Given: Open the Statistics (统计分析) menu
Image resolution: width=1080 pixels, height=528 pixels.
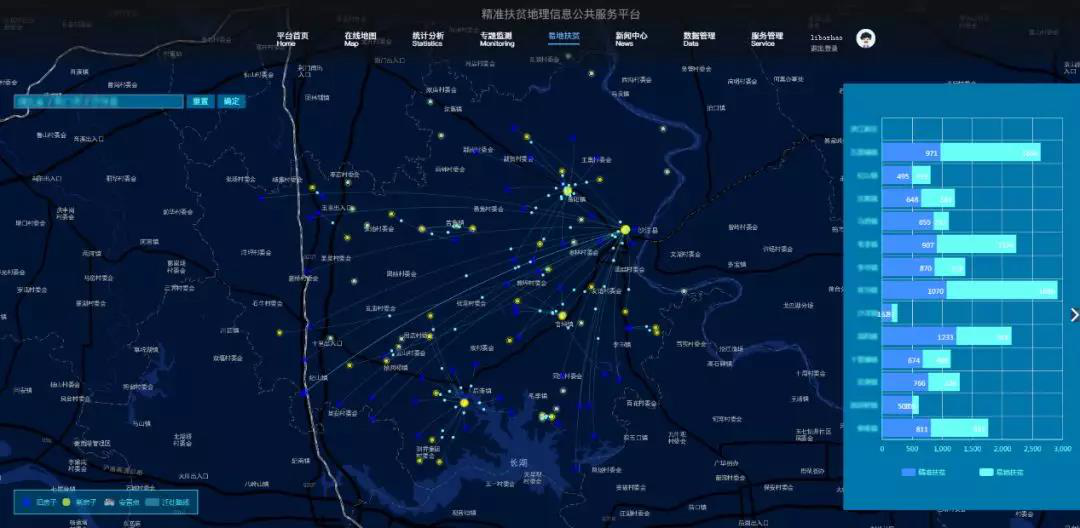Looking at the screenshot, I should (x=428, y=39).
